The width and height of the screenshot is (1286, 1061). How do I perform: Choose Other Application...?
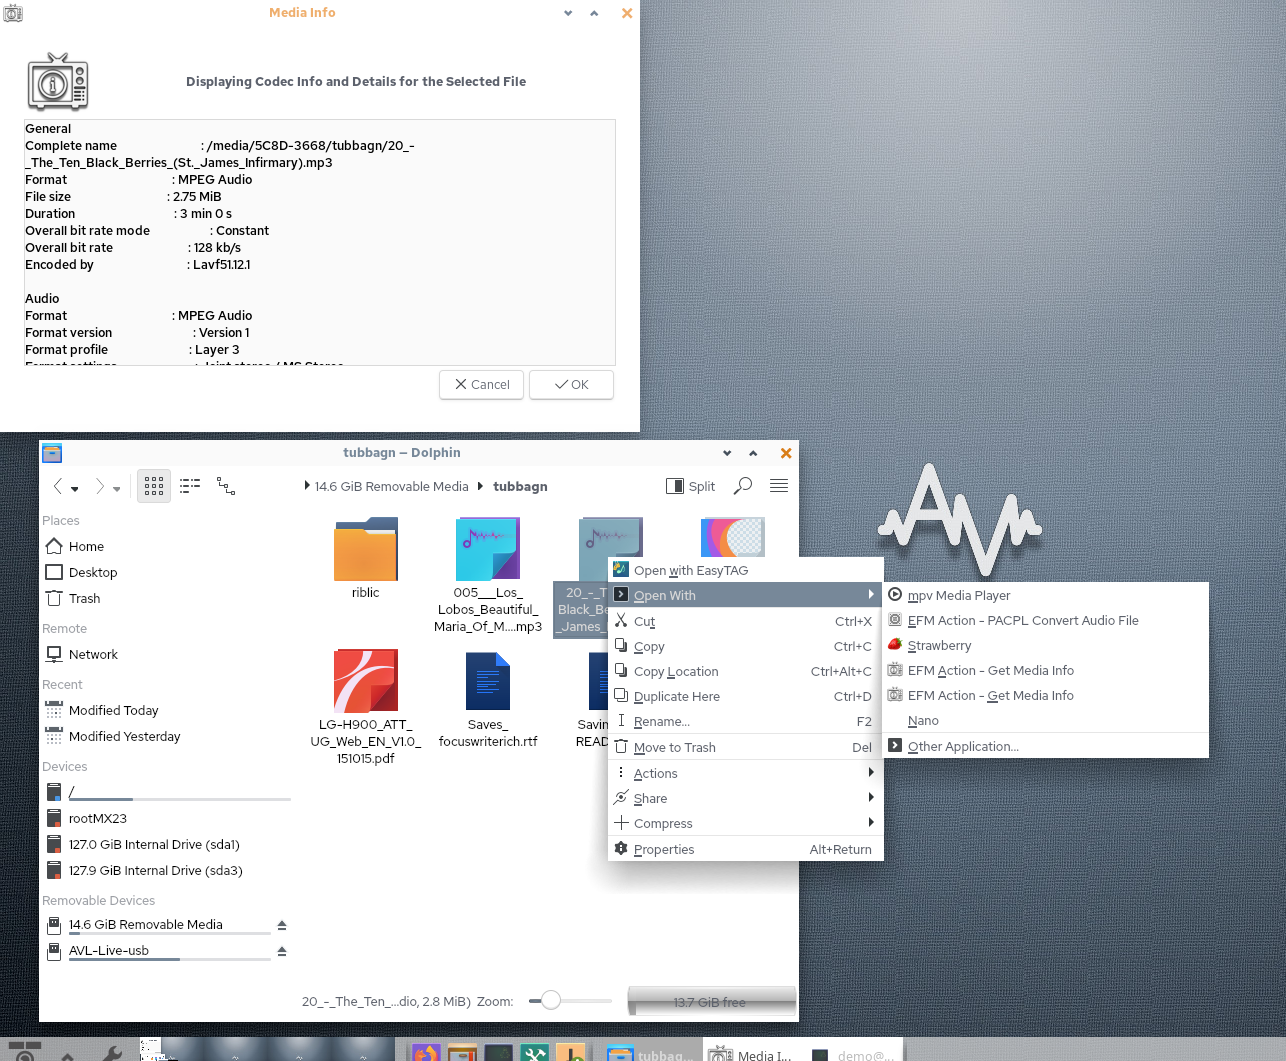tap(1046, 746)
